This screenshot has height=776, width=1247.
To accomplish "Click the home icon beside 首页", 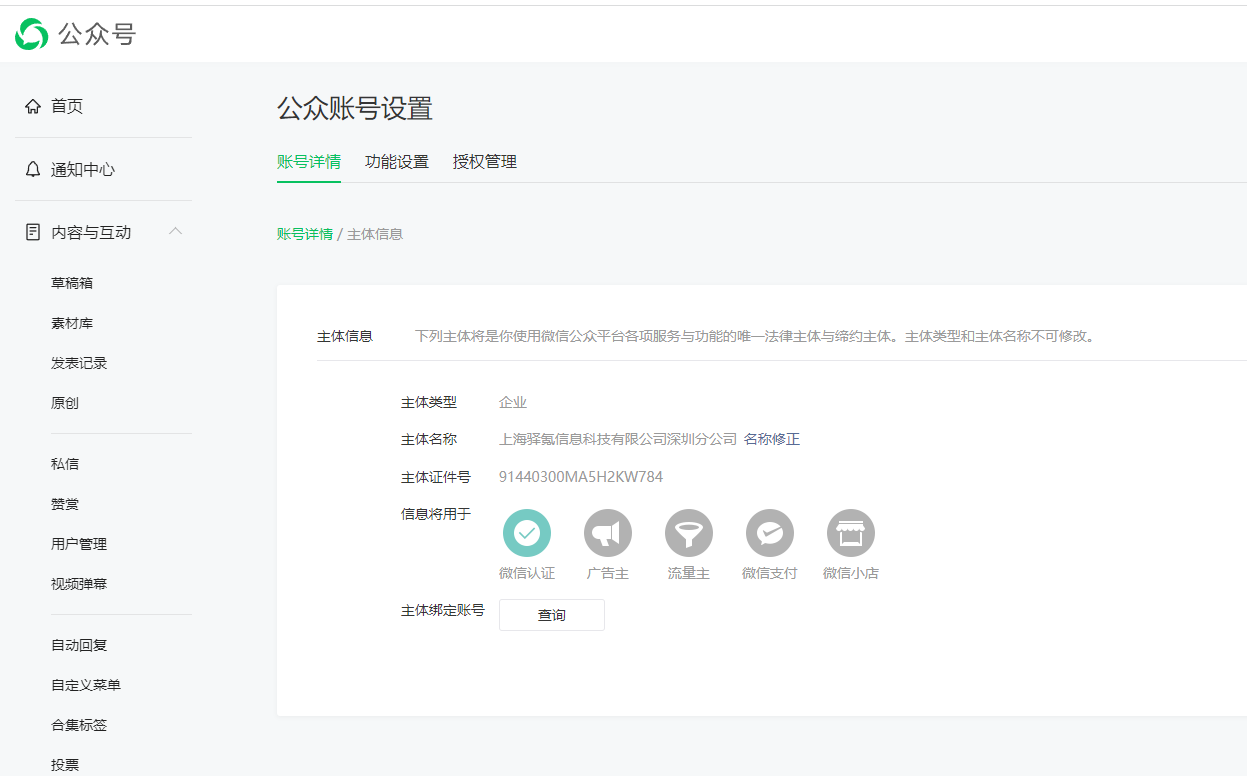I will coord(33,106).
